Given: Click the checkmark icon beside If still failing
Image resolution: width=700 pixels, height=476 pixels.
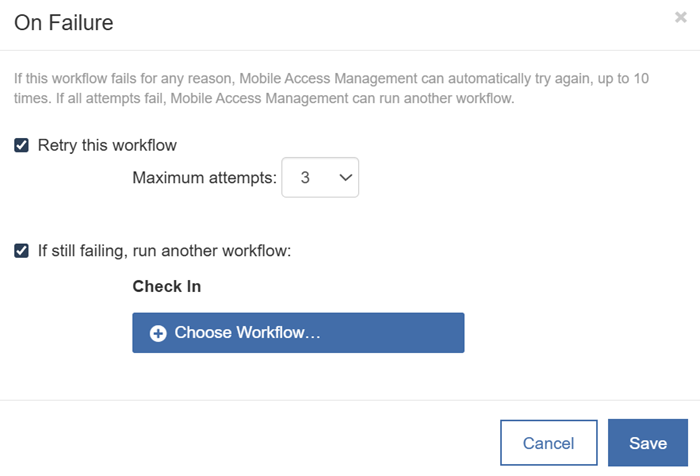Looking at the screenshot, I should 21,251.
